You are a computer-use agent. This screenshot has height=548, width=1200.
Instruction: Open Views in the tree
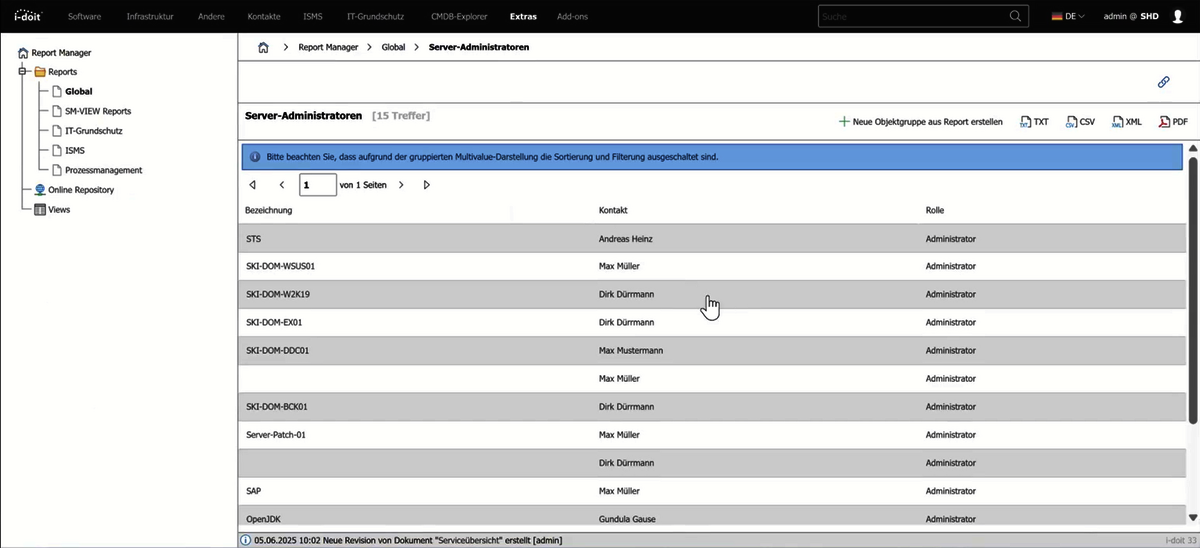click(x=59, y=210)
